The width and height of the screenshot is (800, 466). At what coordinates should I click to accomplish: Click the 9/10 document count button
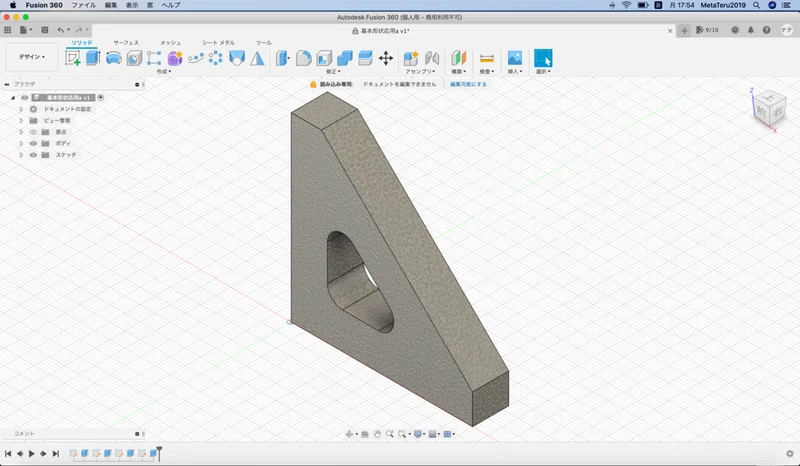pos(707,30)
